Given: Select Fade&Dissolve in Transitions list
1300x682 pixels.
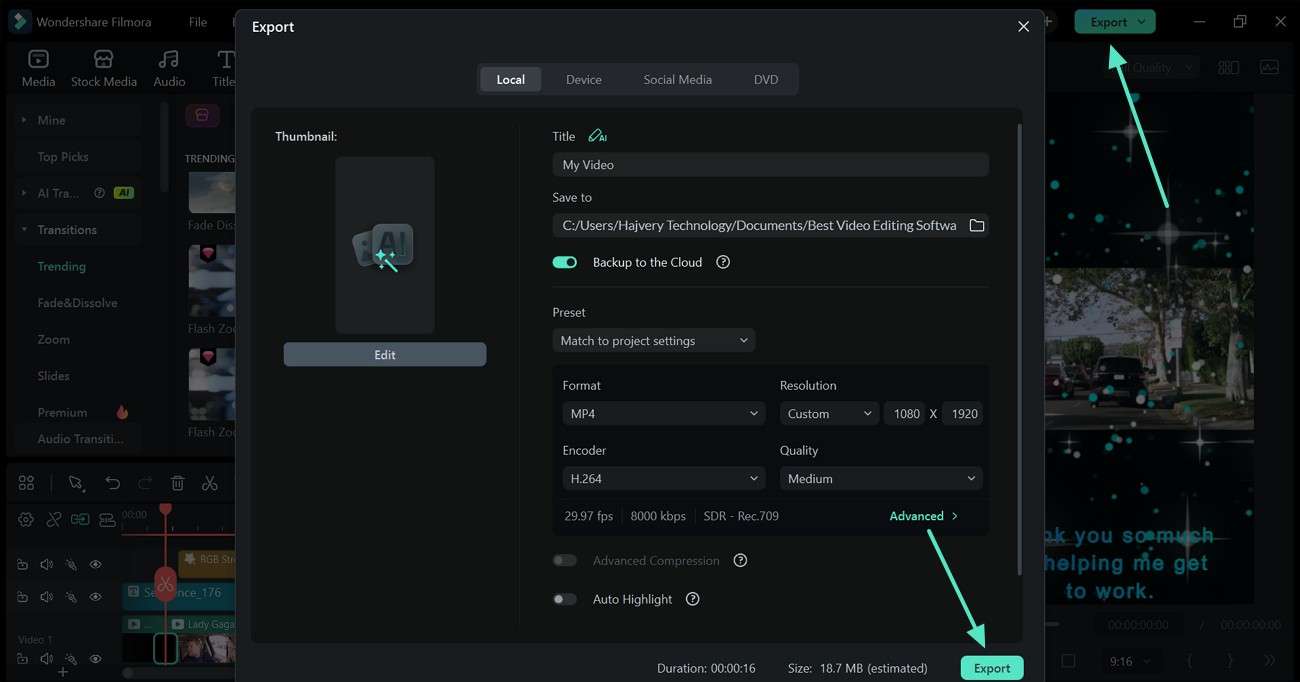Looking at the screenshot, I should (x=77, y=303).
